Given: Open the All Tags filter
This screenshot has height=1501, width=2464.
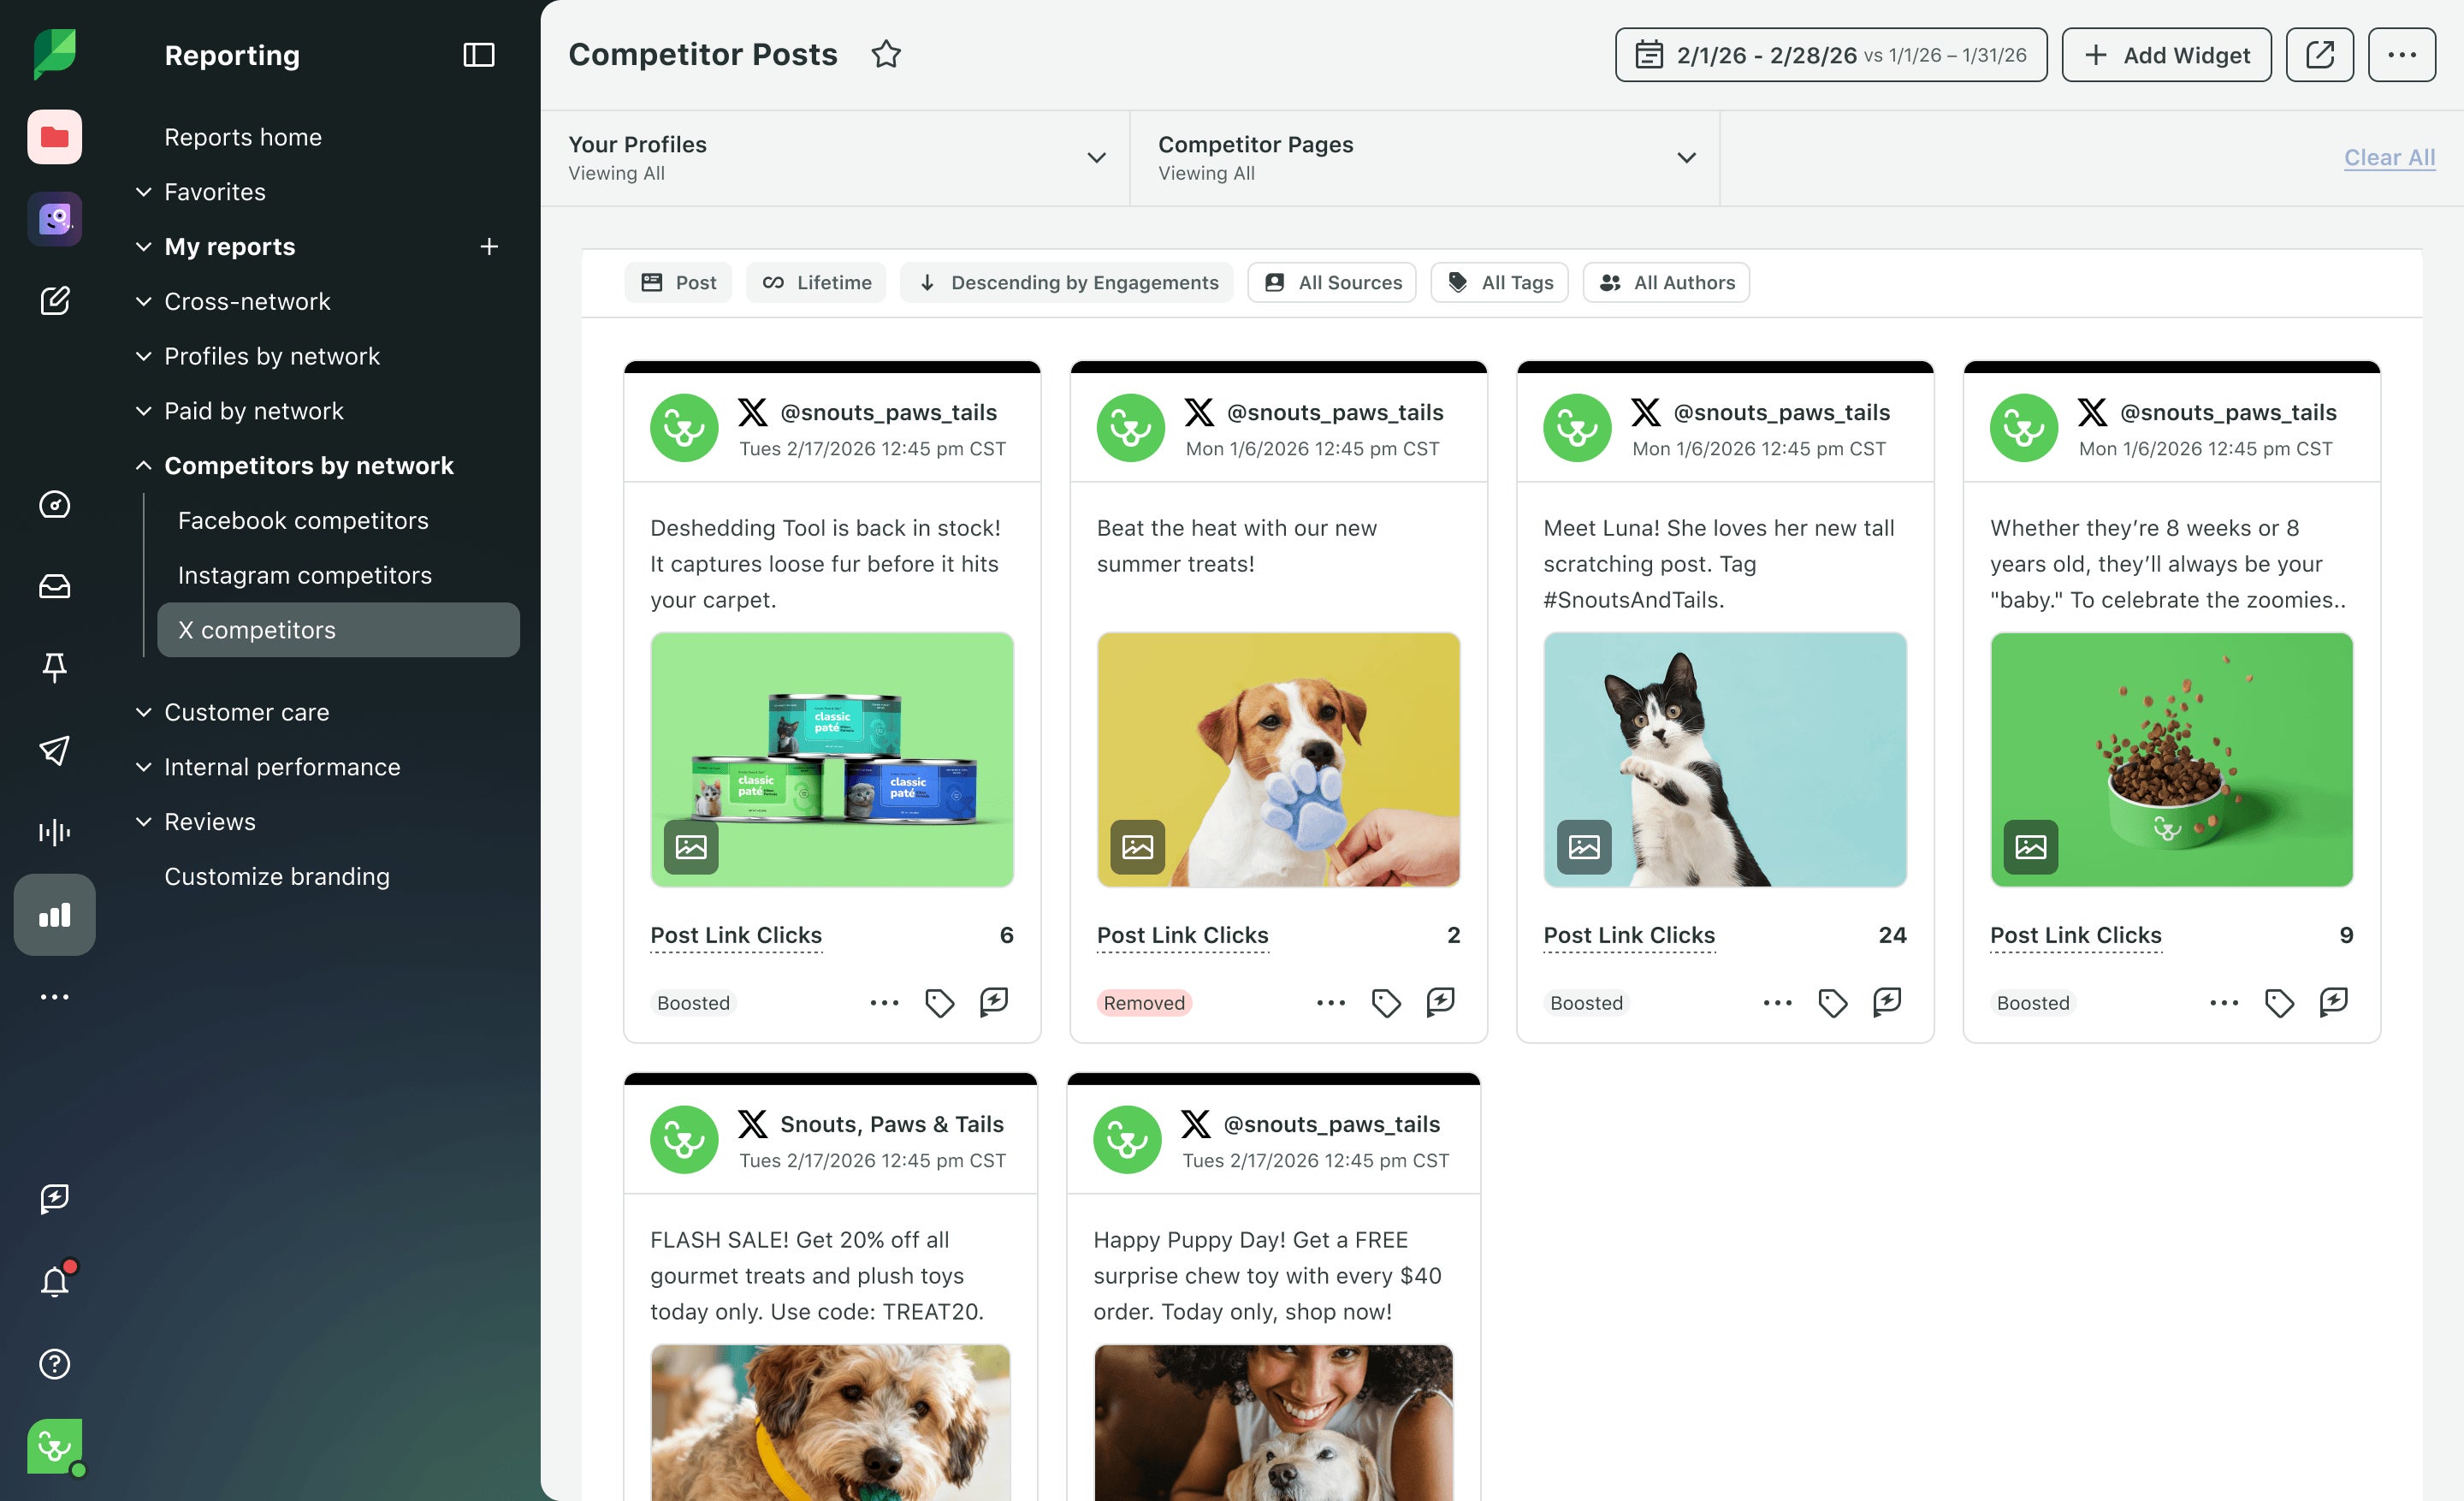Looking at the screenshot, I should click(x=1500, y=283).
